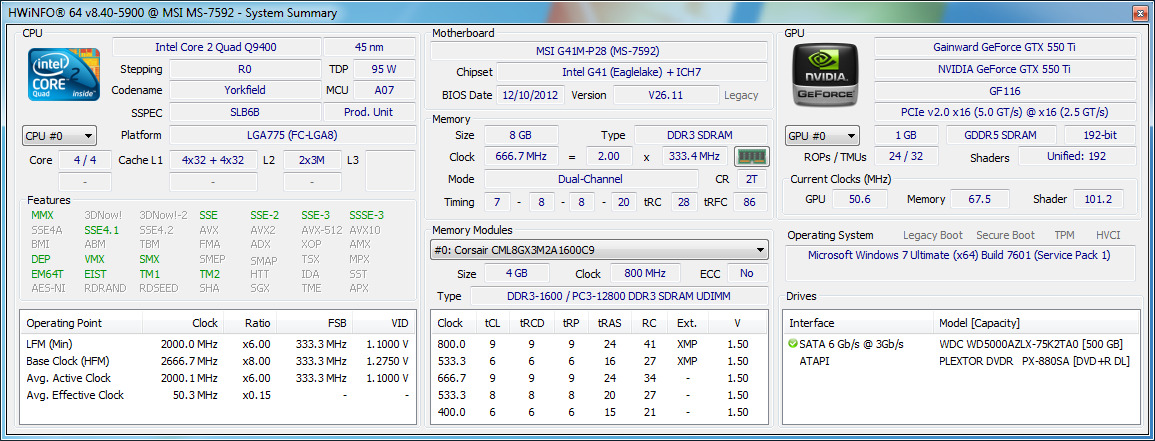Viewport: 1155px width, 441px height.
Task: Select the Base Clock (HFM) row
Action: [x=216, y=361]
